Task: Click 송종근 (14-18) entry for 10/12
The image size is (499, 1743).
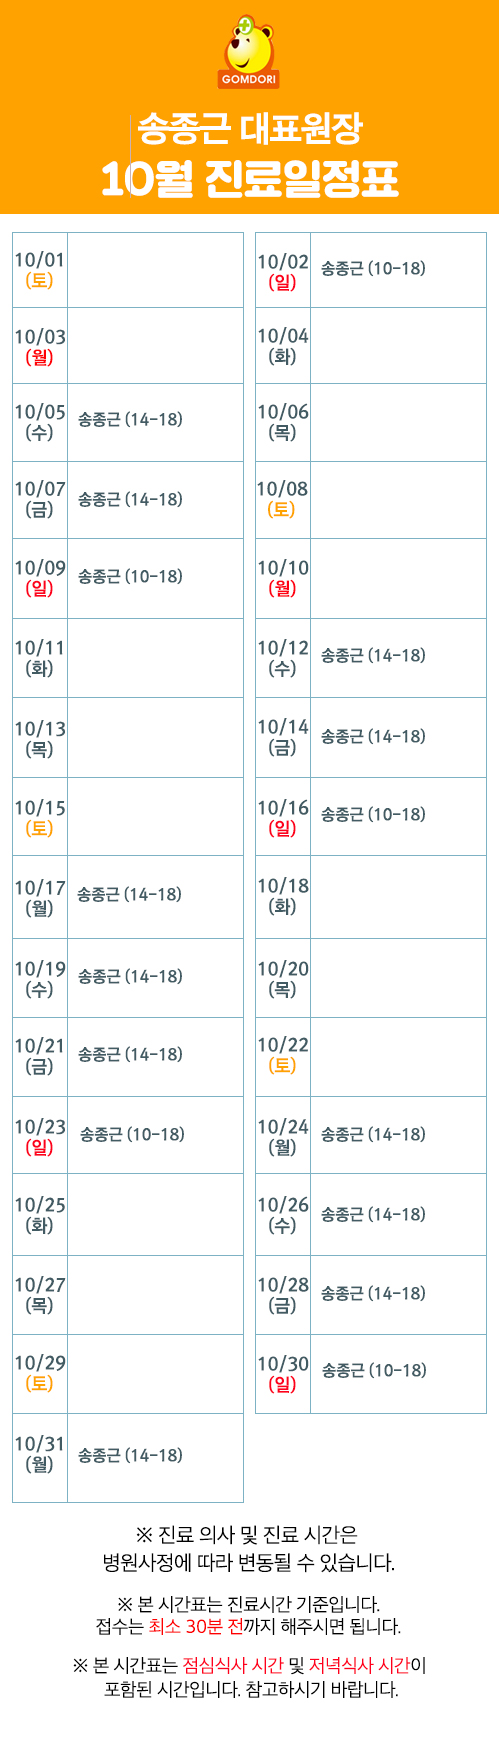Action: [373, 655]
